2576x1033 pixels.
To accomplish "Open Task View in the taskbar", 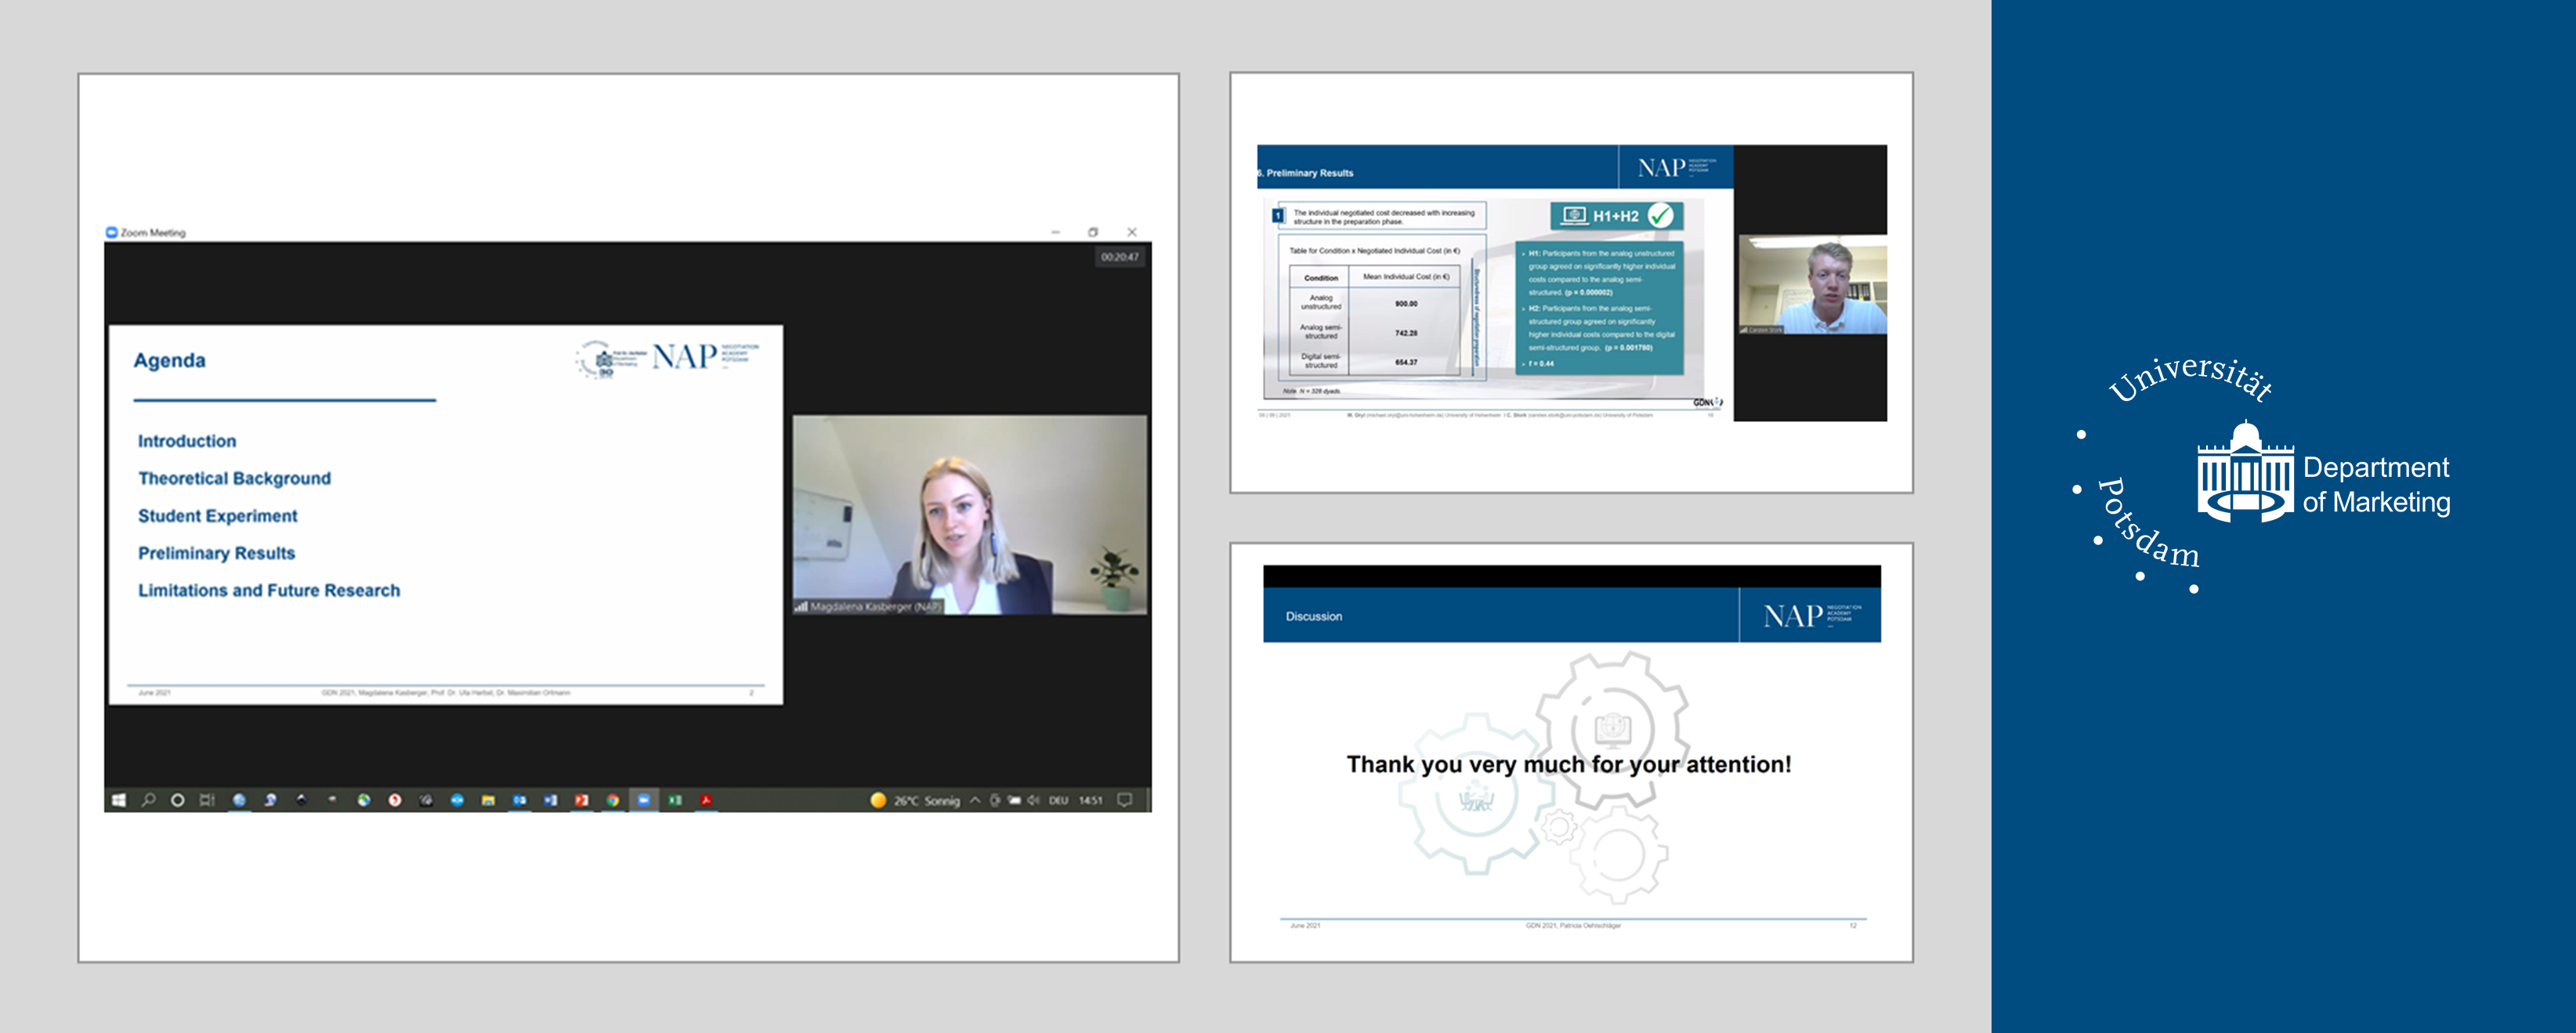I will pyautogui.click(x=207, y=800).
